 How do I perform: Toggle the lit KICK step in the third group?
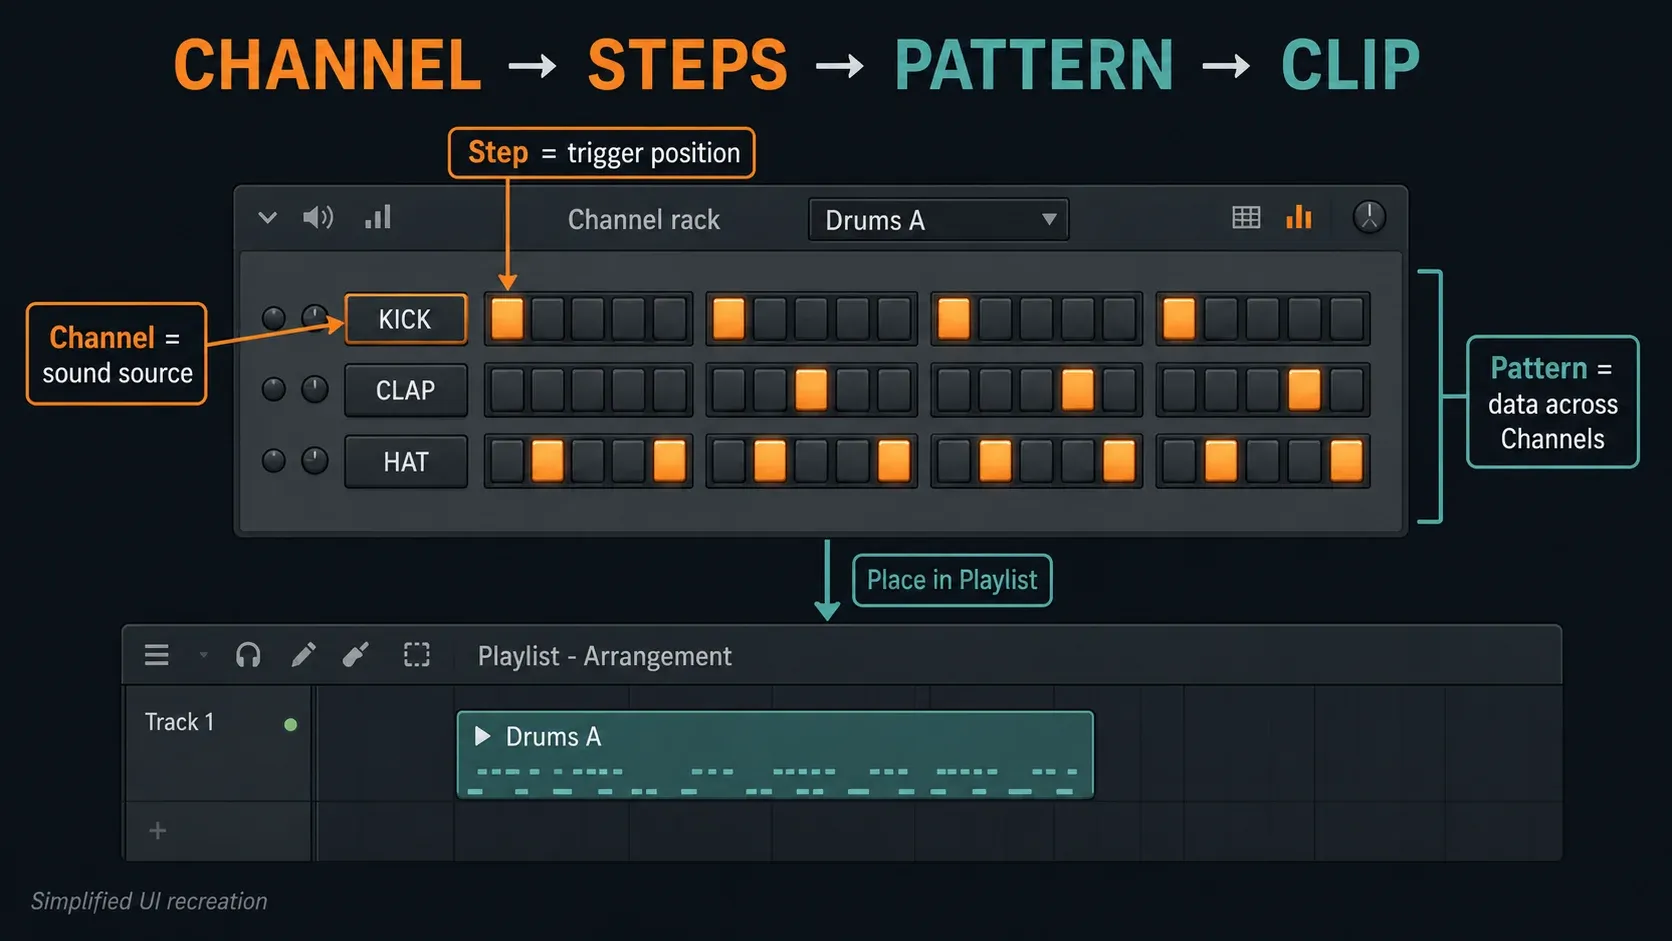coord(953,319)
